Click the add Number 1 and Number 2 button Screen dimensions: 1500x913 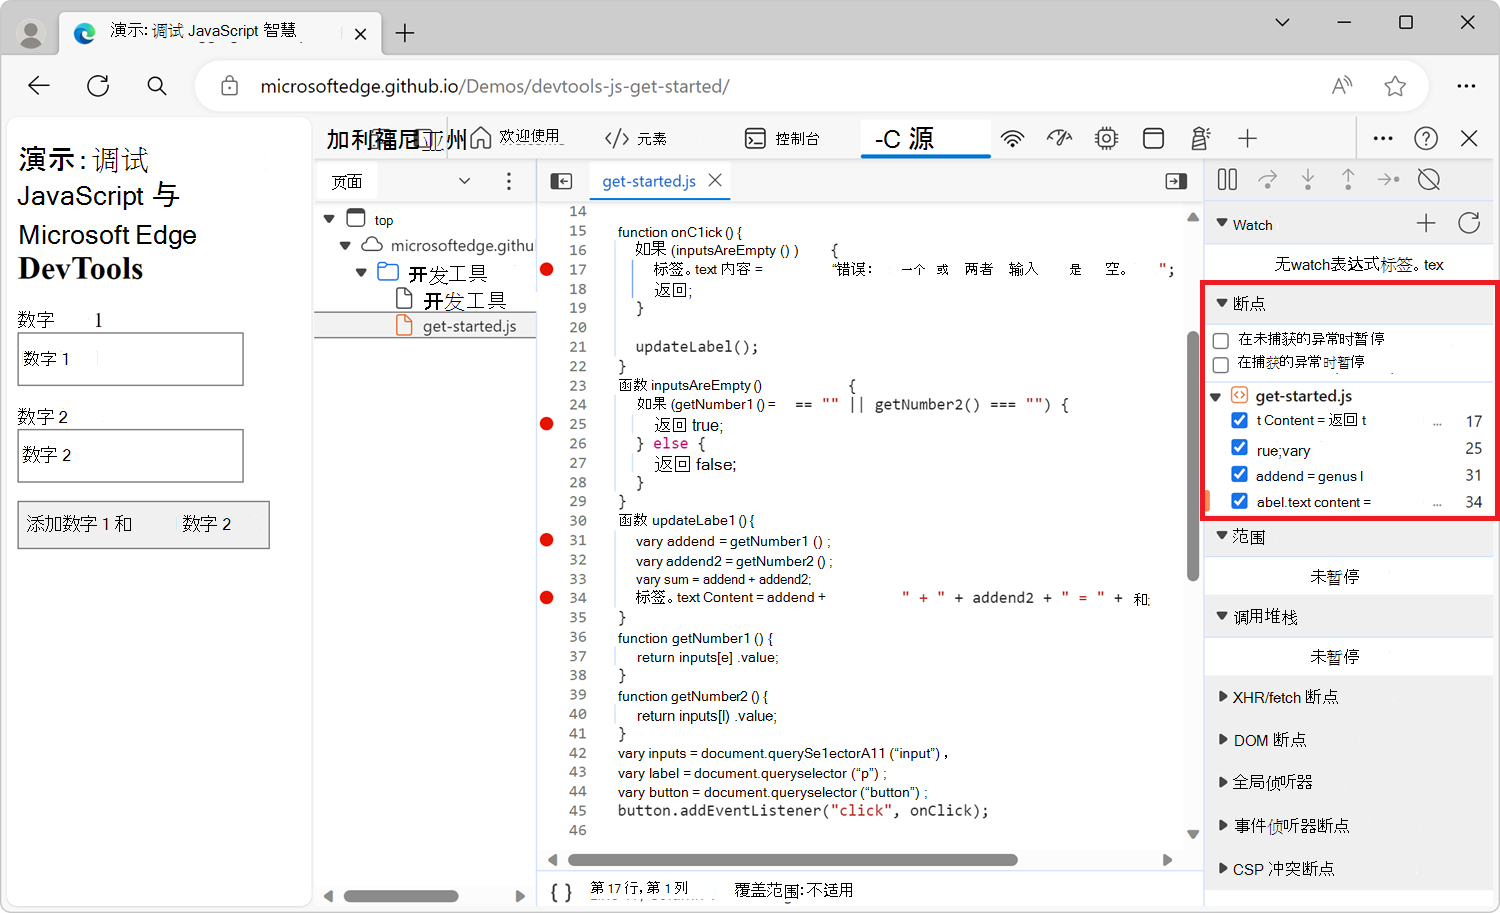point(143,524)
